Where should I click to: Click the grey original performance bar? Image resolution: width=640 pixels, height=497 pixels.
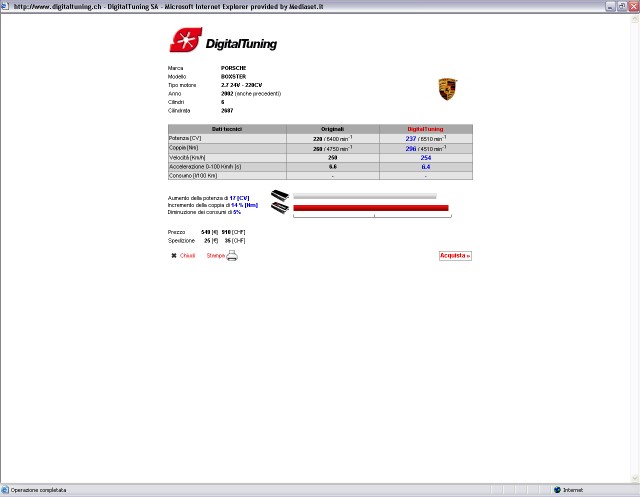364,196
